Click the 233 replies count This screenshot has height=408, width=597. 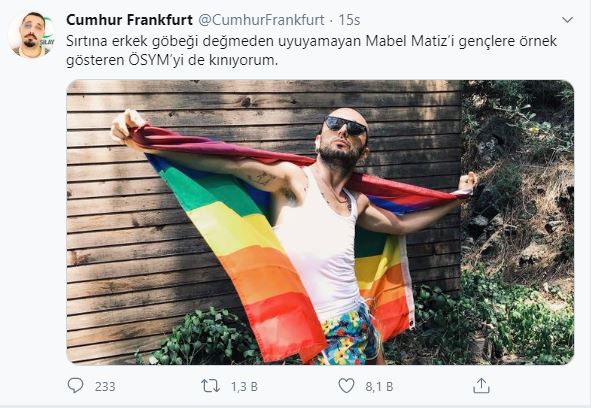click(105, 386)
